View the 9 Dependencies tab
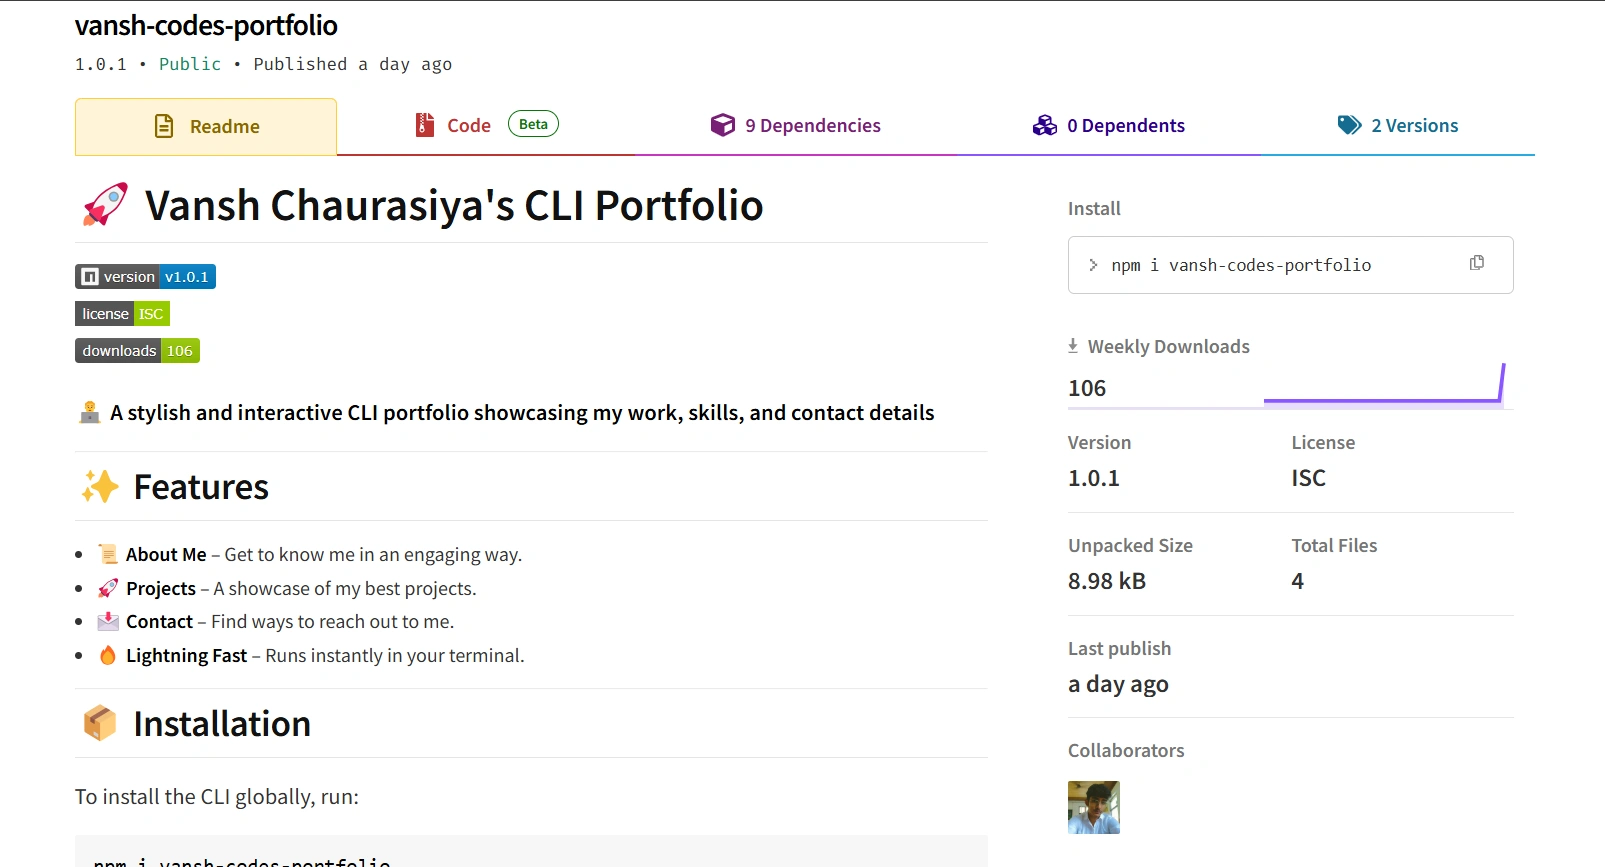This screenshot has width=1605, height=867. [x=812, y=125]
